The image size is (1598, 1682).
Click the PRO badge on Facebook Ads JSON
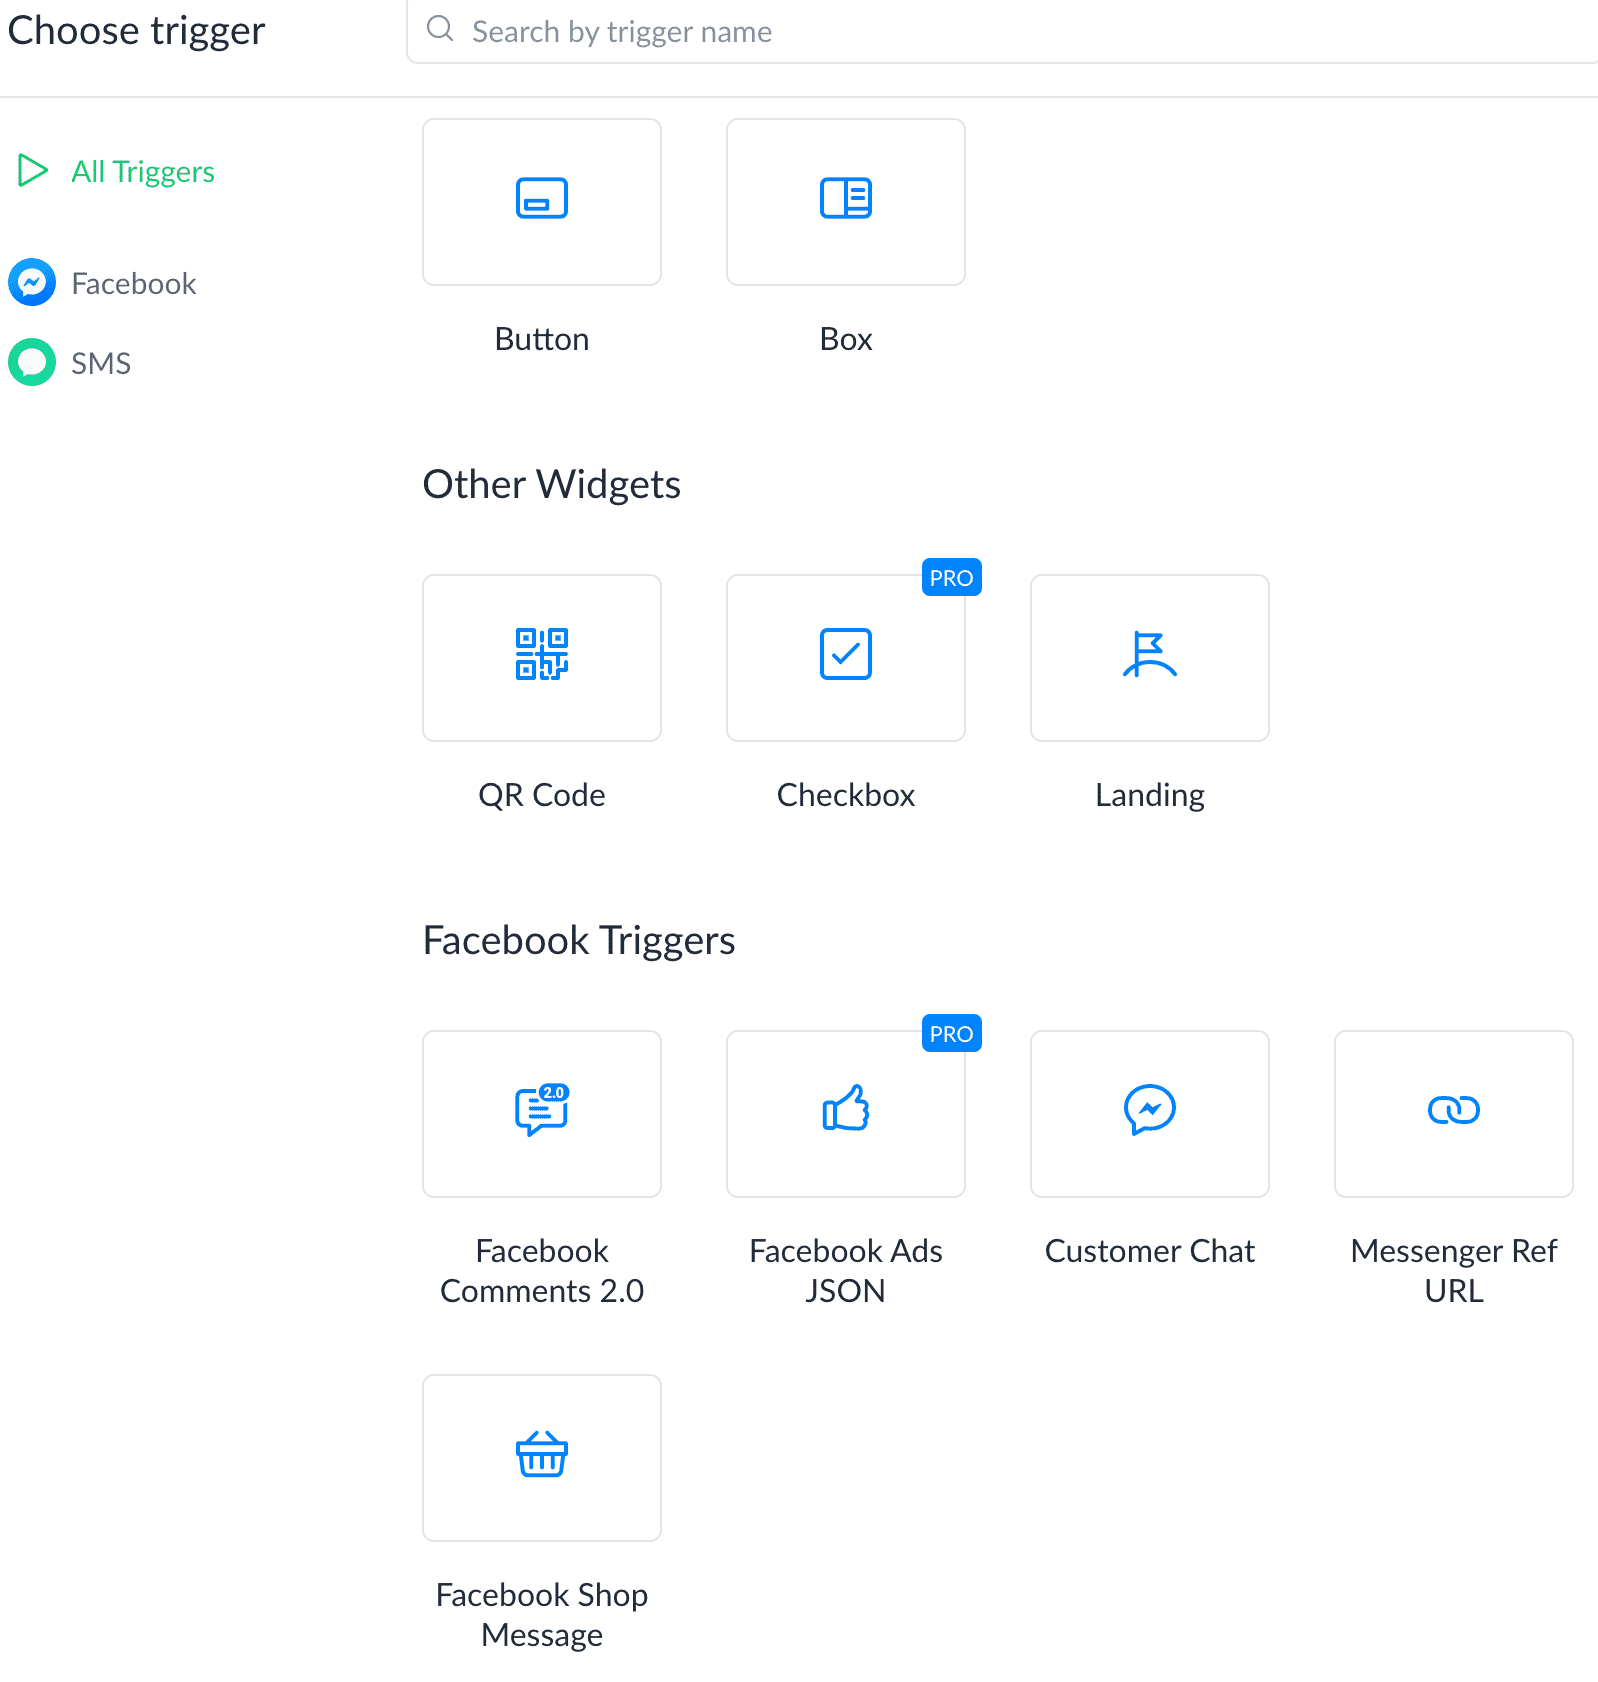coord(951,1034)
